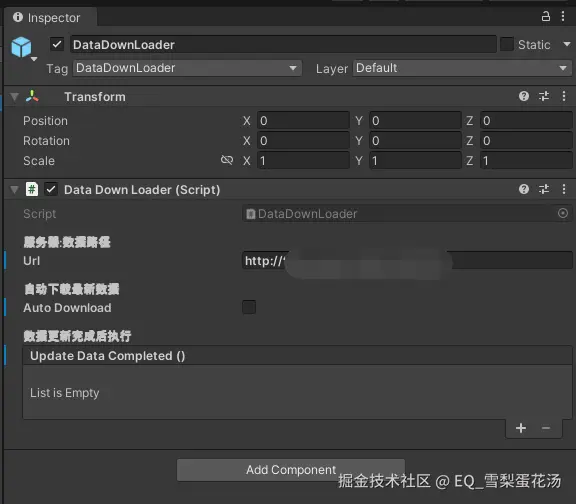Remove an entry from Update Data Completed

pos(546,428)
